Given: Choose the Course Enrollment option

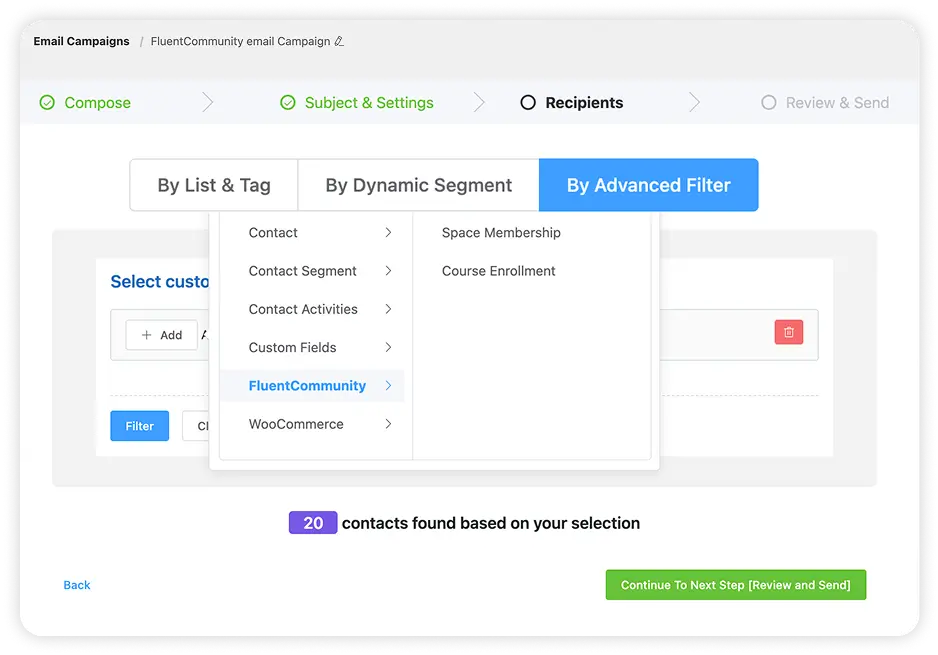Looking at the screenshot, I should (498, 271).
